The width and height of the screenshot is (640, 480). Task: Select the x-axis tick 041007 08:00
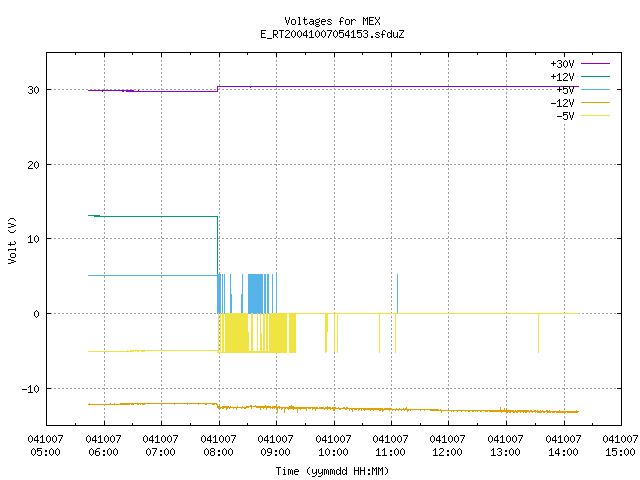pos(218,446)
